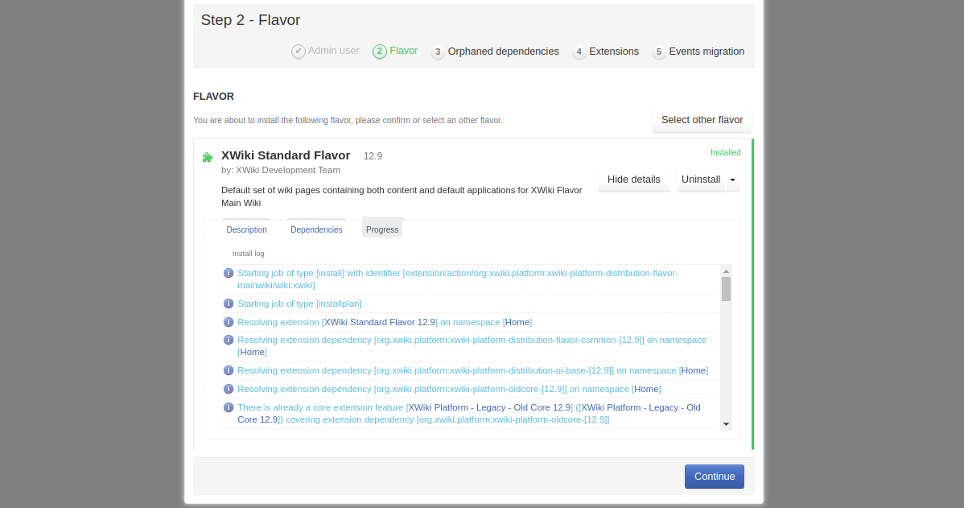
Task: Click install log scroll down arrow
Action: point(726,424)
